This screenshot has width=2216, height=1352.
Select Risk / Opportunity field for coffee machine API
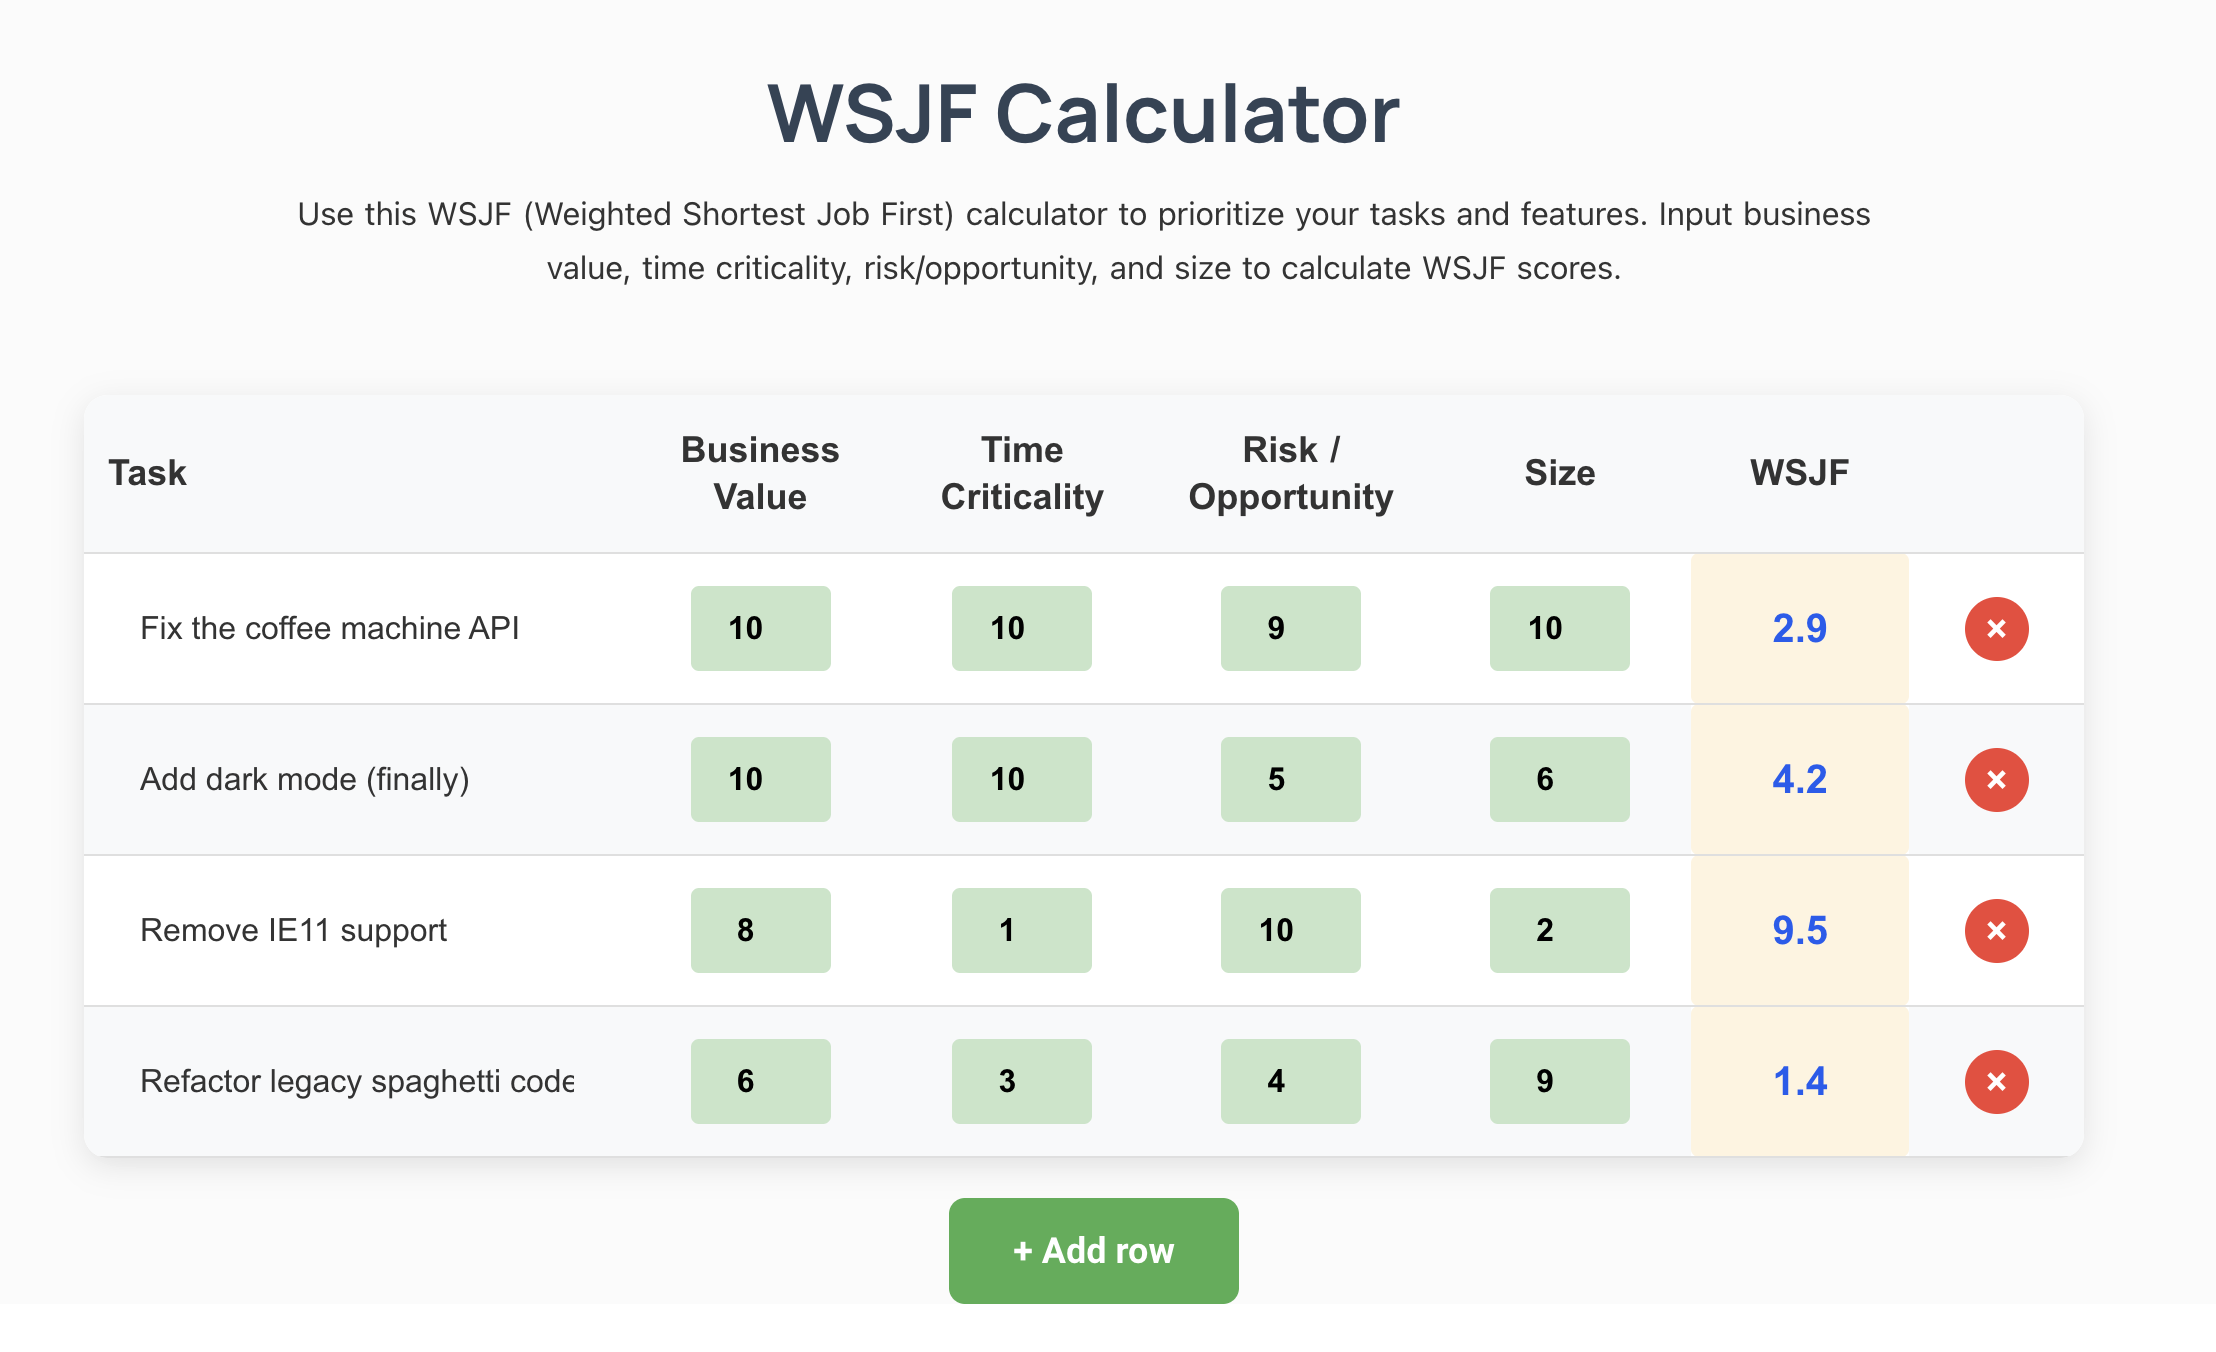coord(1290,628)
